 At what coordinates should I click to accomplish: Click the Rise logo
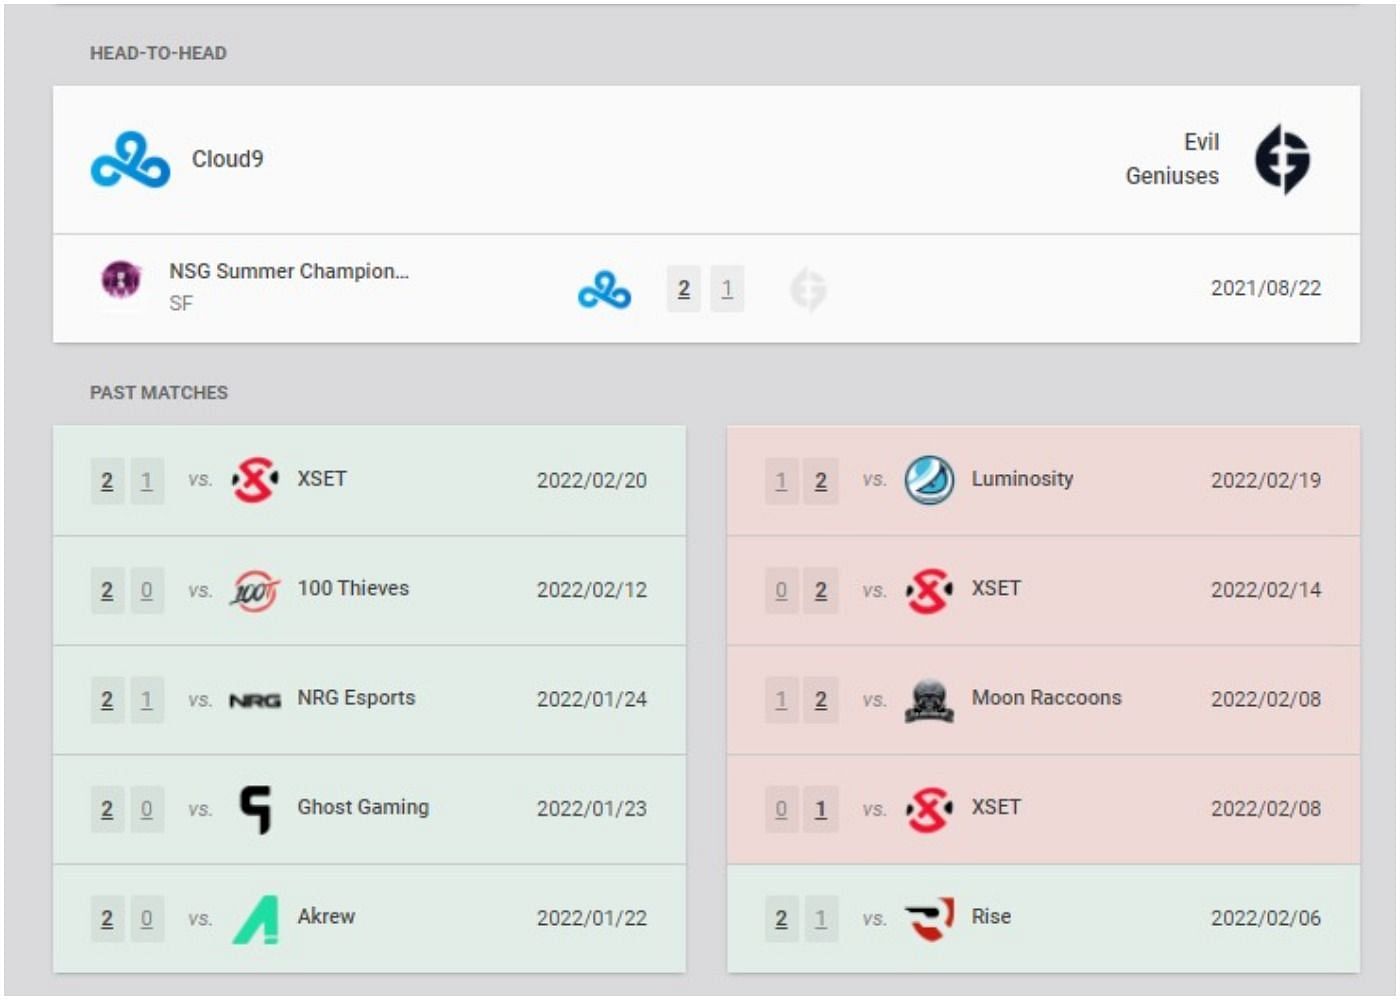point(929,918)
